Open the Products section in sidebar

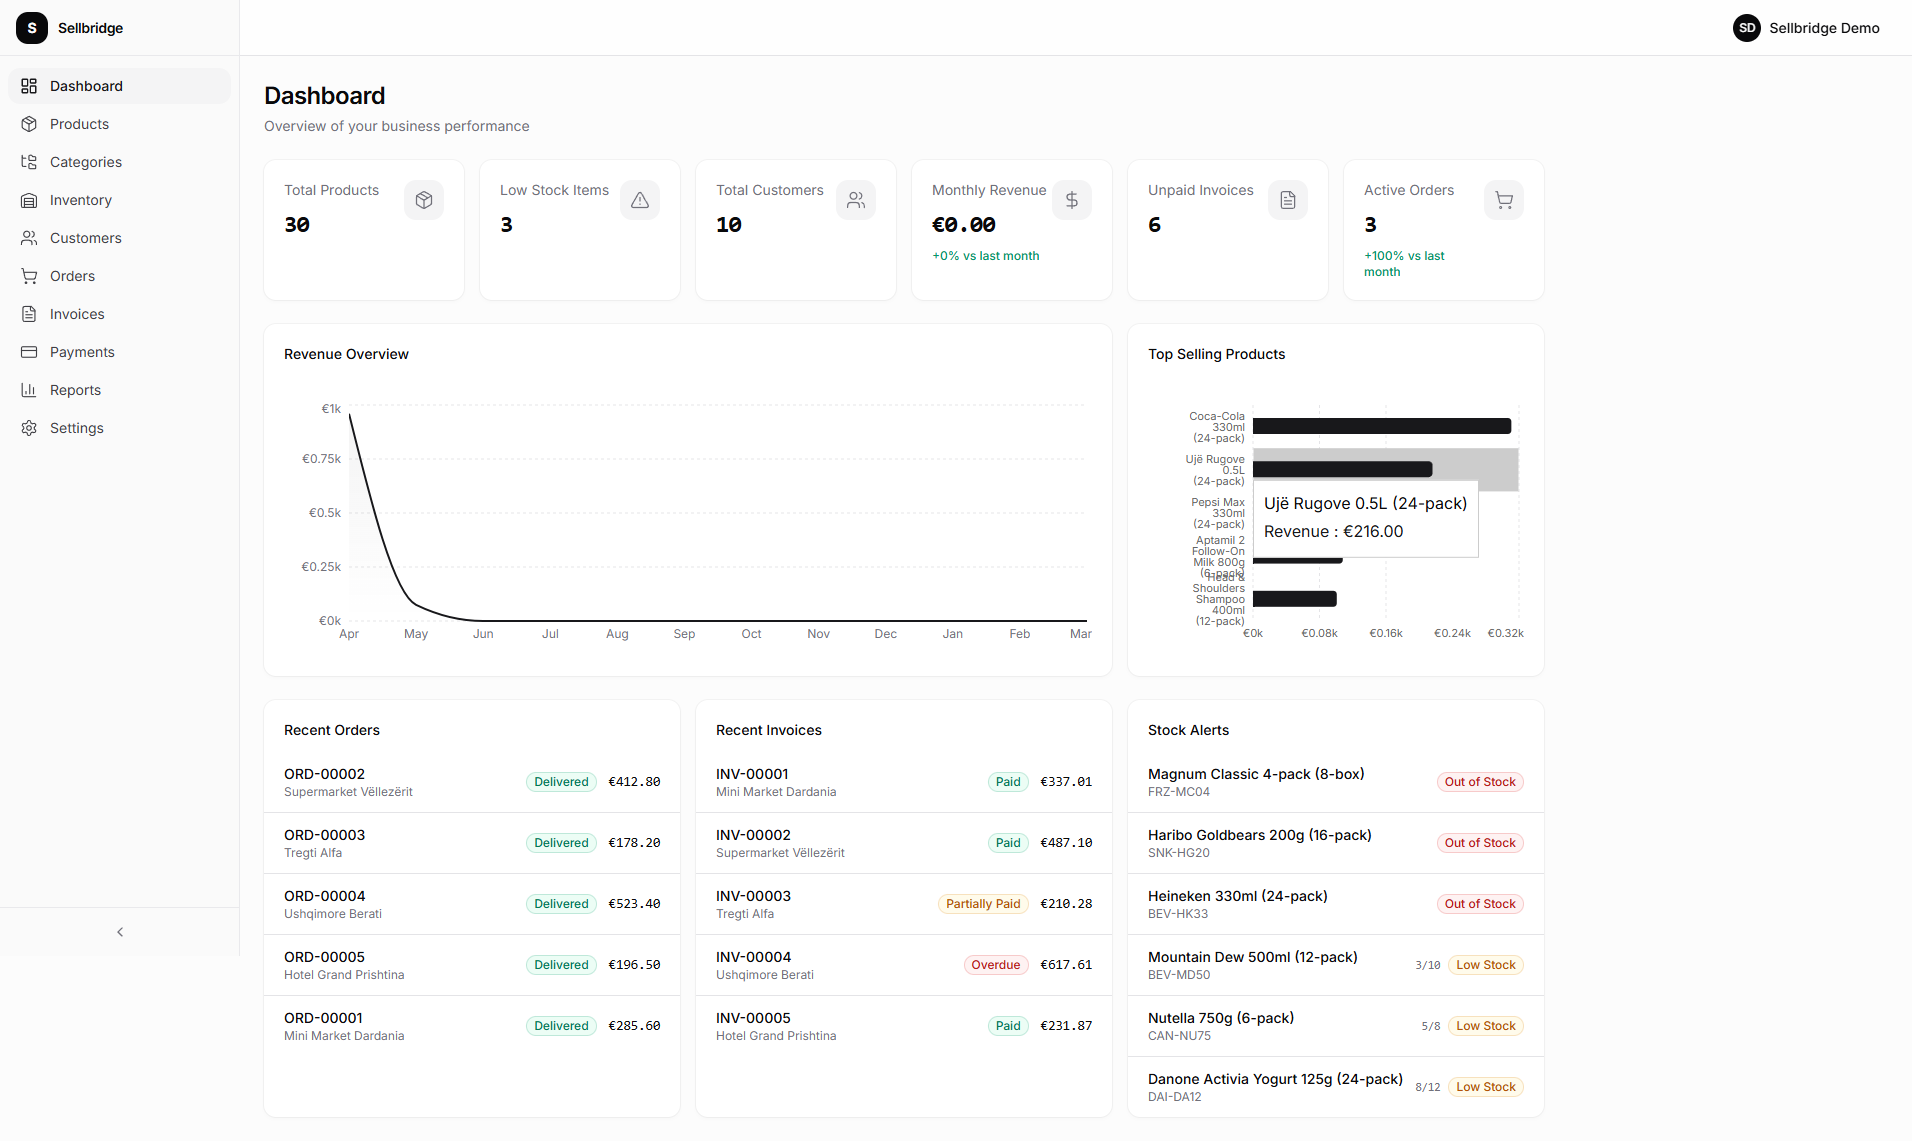coord(78,124)
